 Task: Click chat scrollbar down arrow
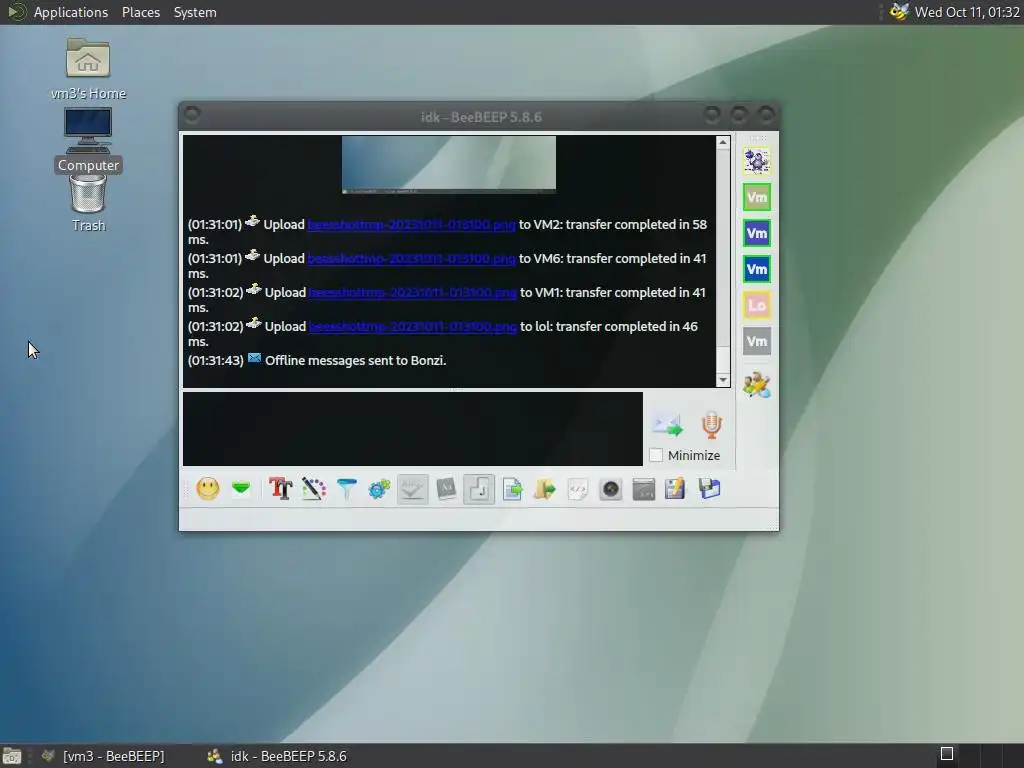pyautogui.click(x=723, y=380)
